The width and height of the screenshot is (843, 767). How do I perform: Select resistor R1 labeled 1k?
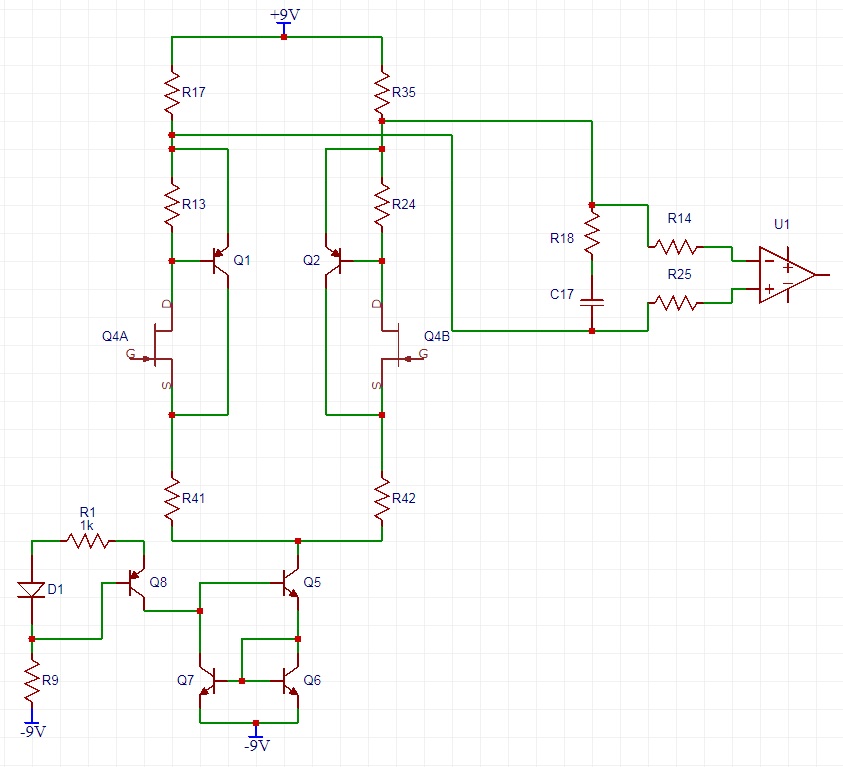click(x=88, y=539)
